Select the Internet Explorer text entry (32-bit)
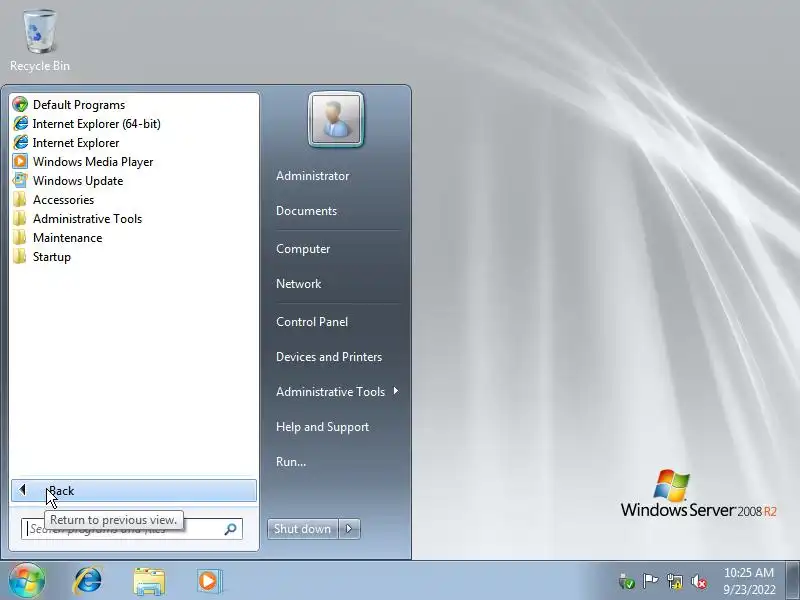 tap(76, 143)
